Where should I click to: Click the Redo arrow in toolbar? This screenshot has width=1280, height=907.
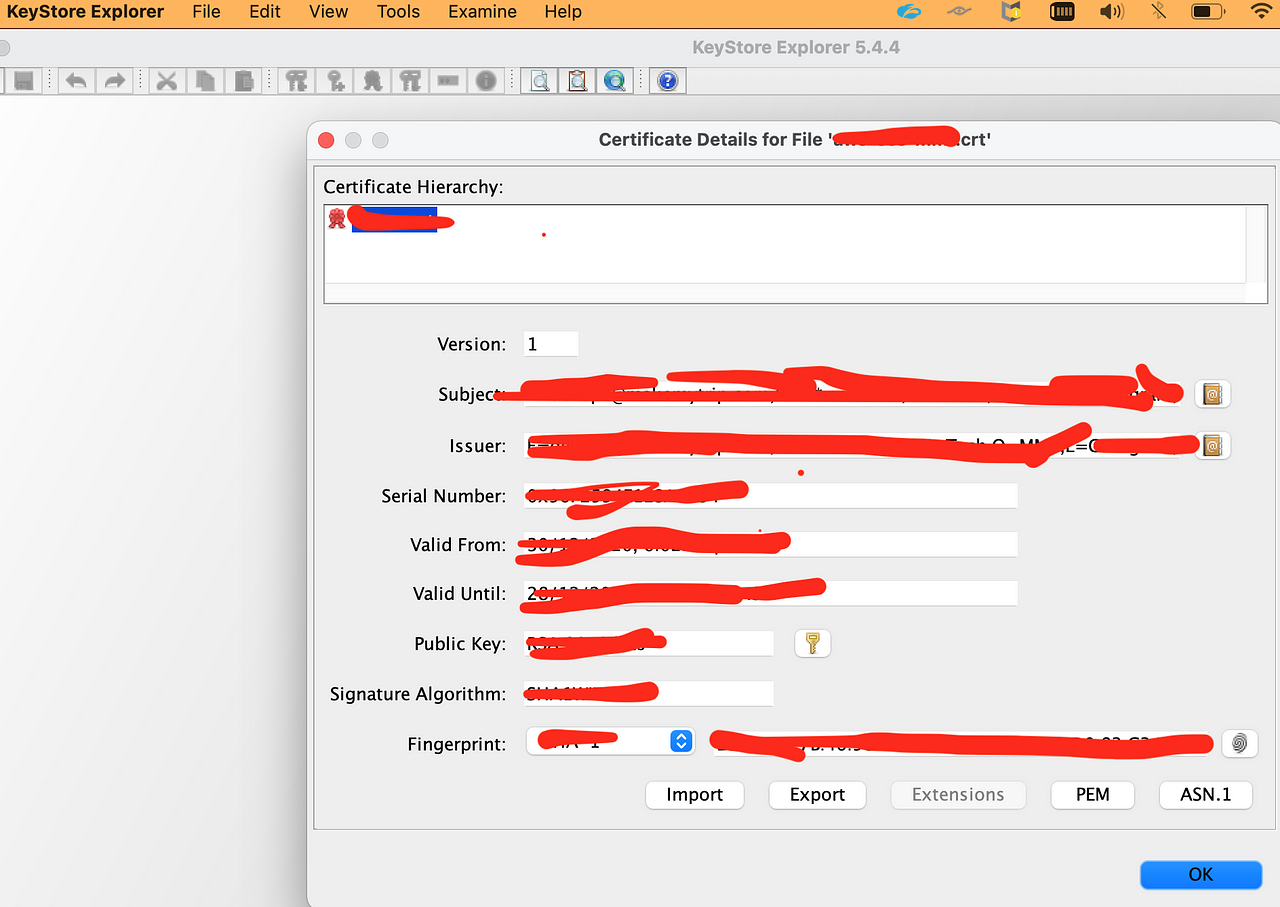(115, 81)
